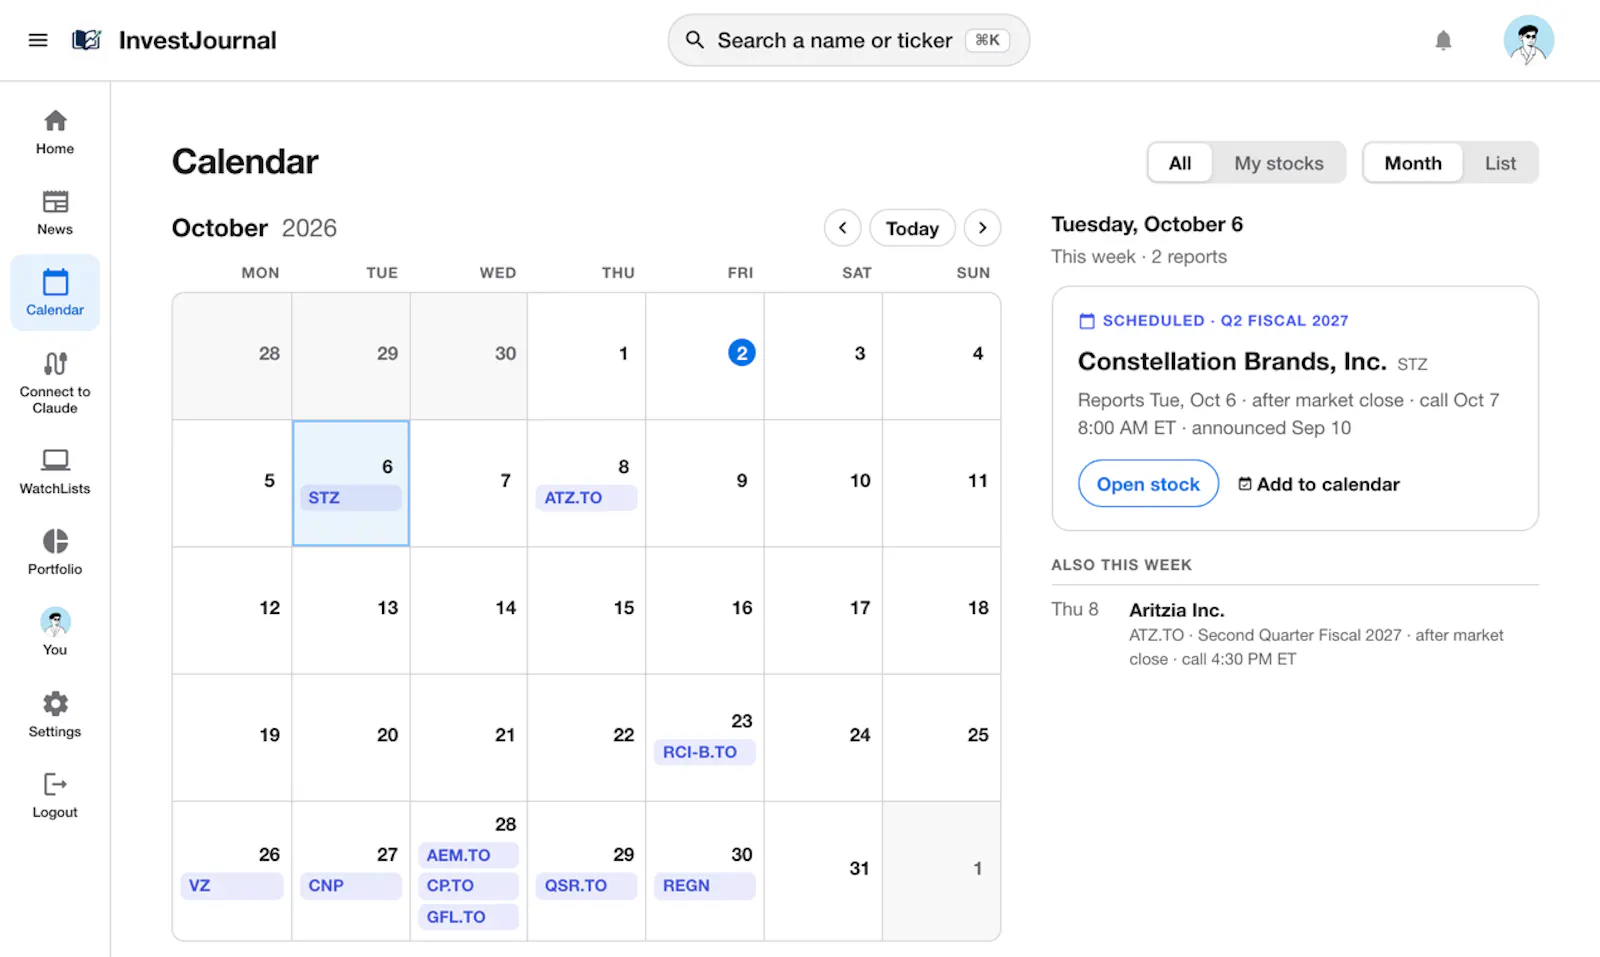Viewport: 1600px width, 957px height.
Task: Select the Calendar sidebar item
Action: point(55,292)
